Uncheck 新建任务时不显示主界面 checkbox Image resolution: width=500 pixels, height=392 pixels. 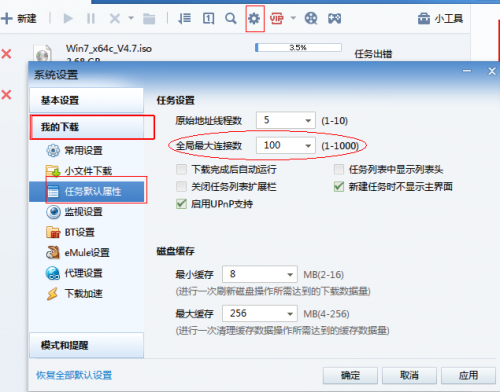point(339,186)
